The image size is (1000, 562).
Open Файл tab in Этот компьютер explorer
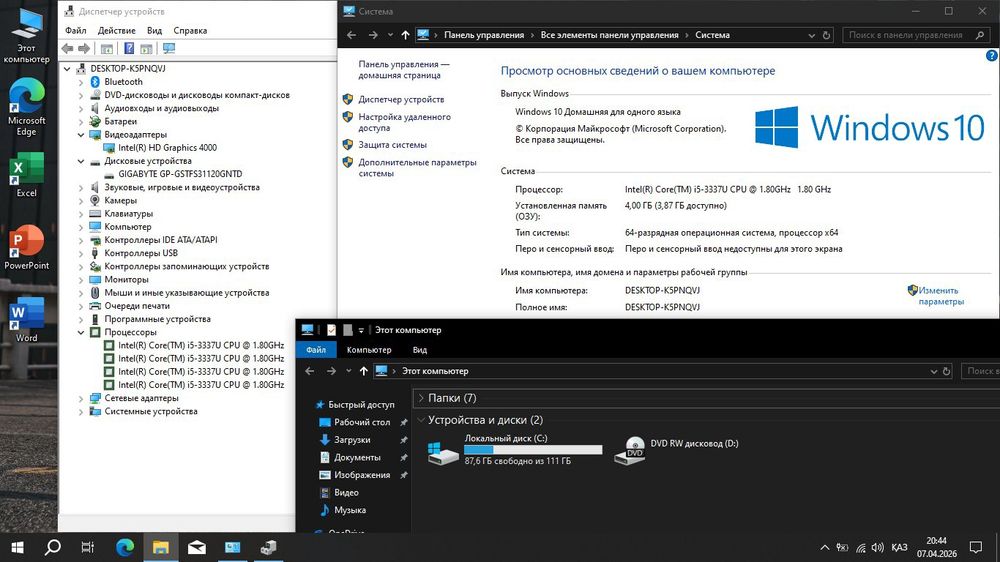[x=316, y=350]
